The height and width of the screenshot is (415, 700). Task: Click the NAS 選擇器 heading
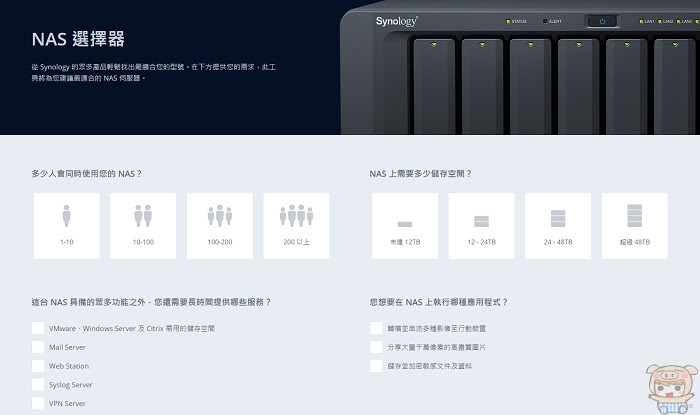point(78,39)
